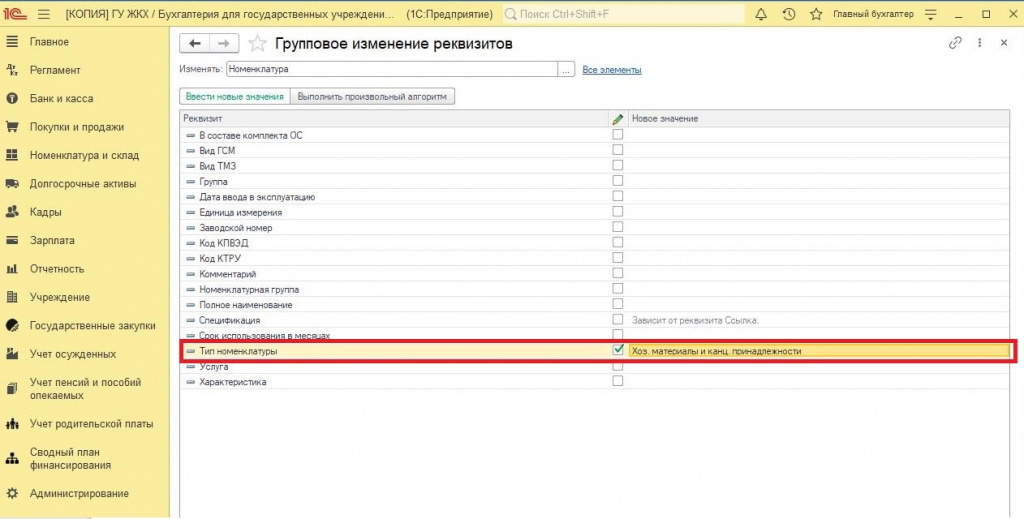Screen dimensions: 1024x519
Task: Open the hamburger functions menu in title bar
Action: coord(44,14)
